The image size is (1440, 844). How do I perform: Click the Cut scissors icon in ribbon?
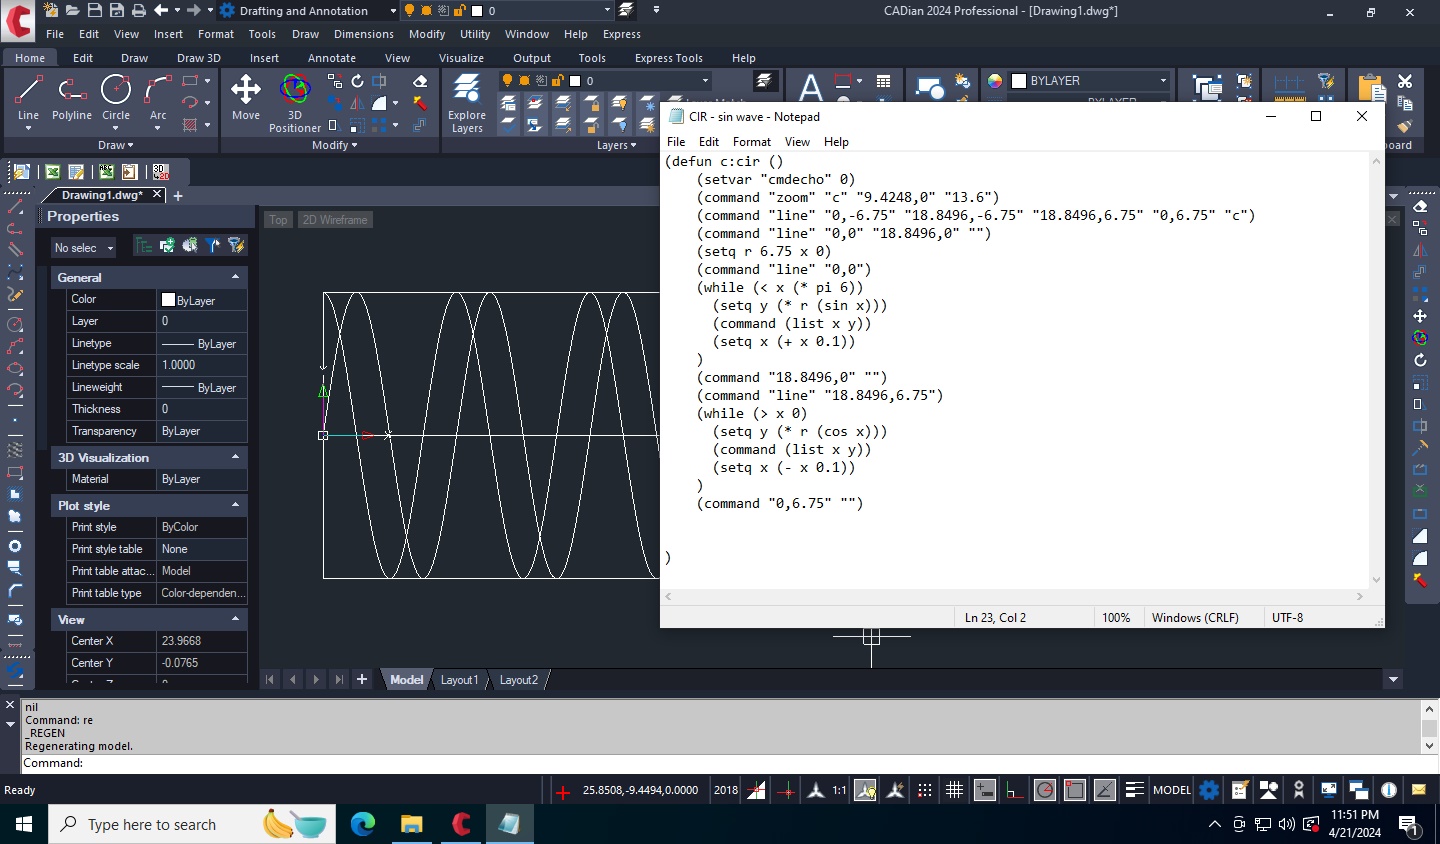(x=1405, y=81)
